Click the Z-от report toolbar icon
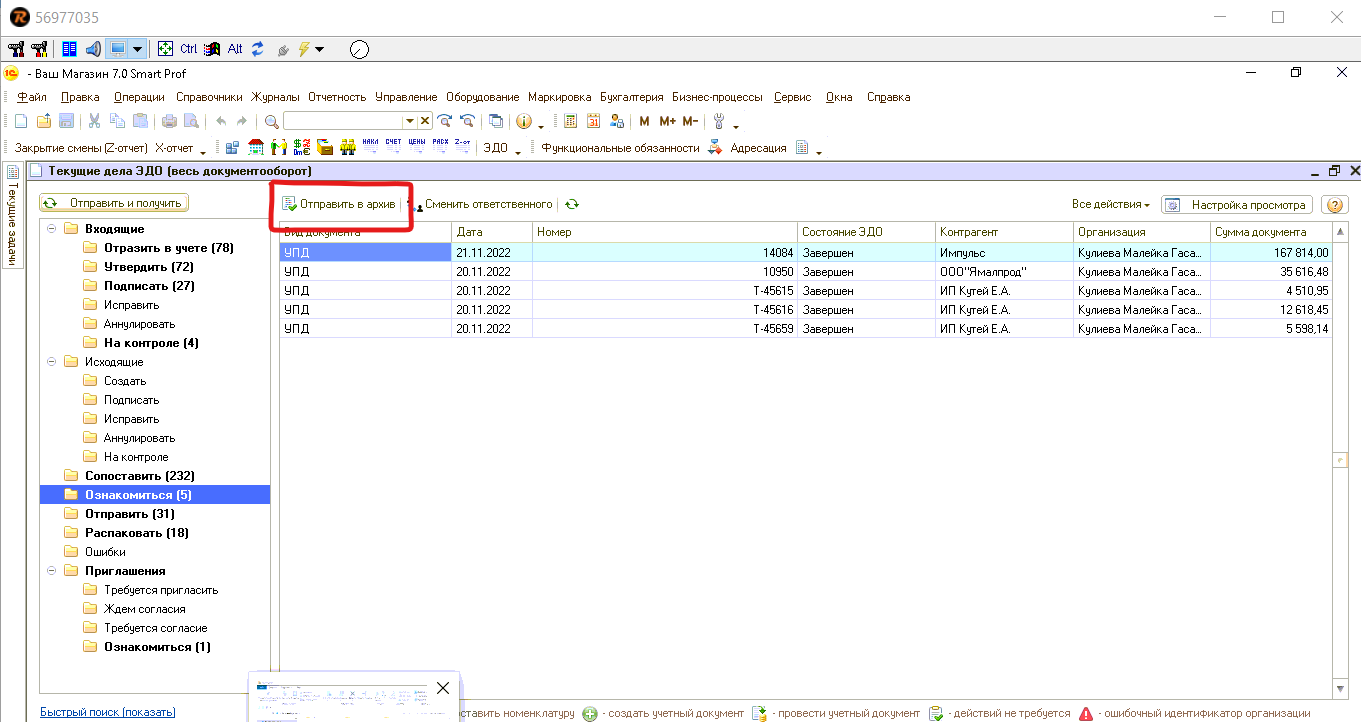1361x722 pixels. click(462, 147)
